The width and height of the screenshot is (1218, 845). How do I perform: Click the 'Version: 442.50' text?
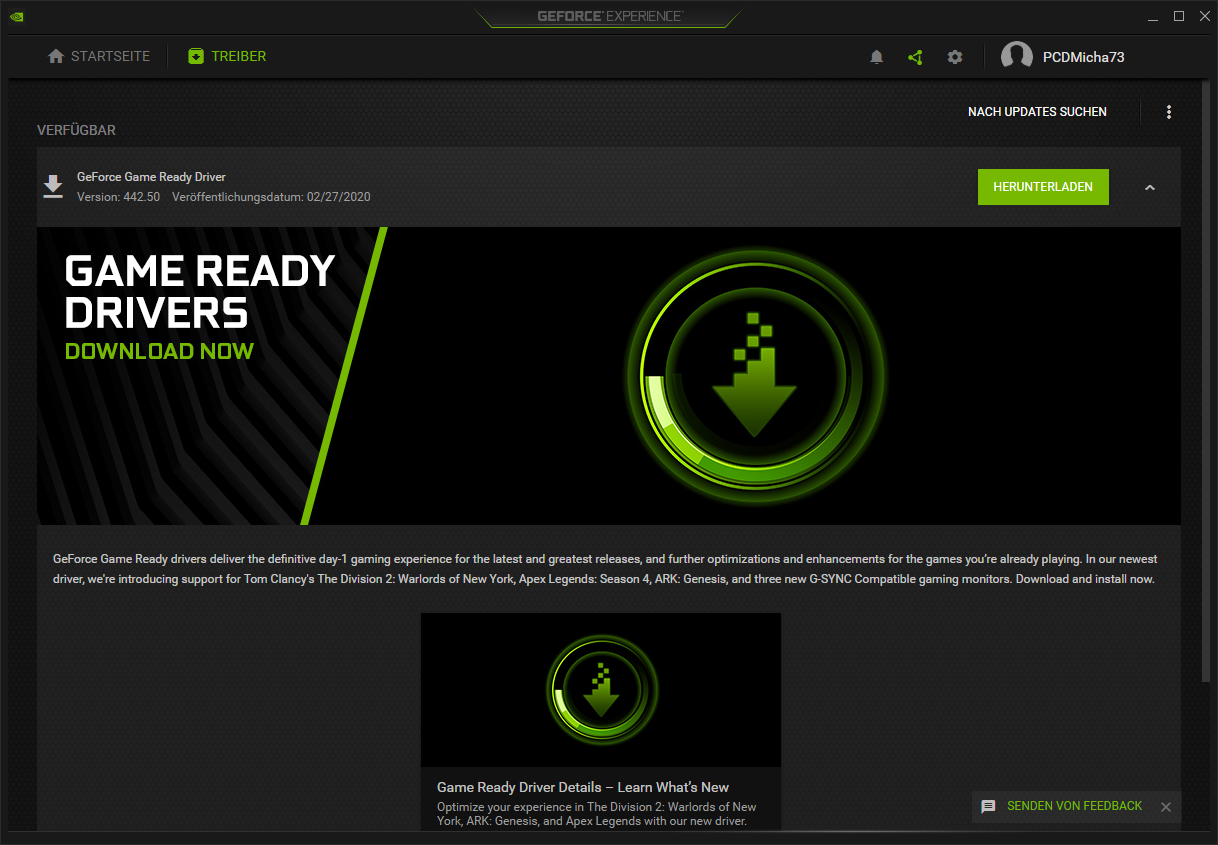118,197
